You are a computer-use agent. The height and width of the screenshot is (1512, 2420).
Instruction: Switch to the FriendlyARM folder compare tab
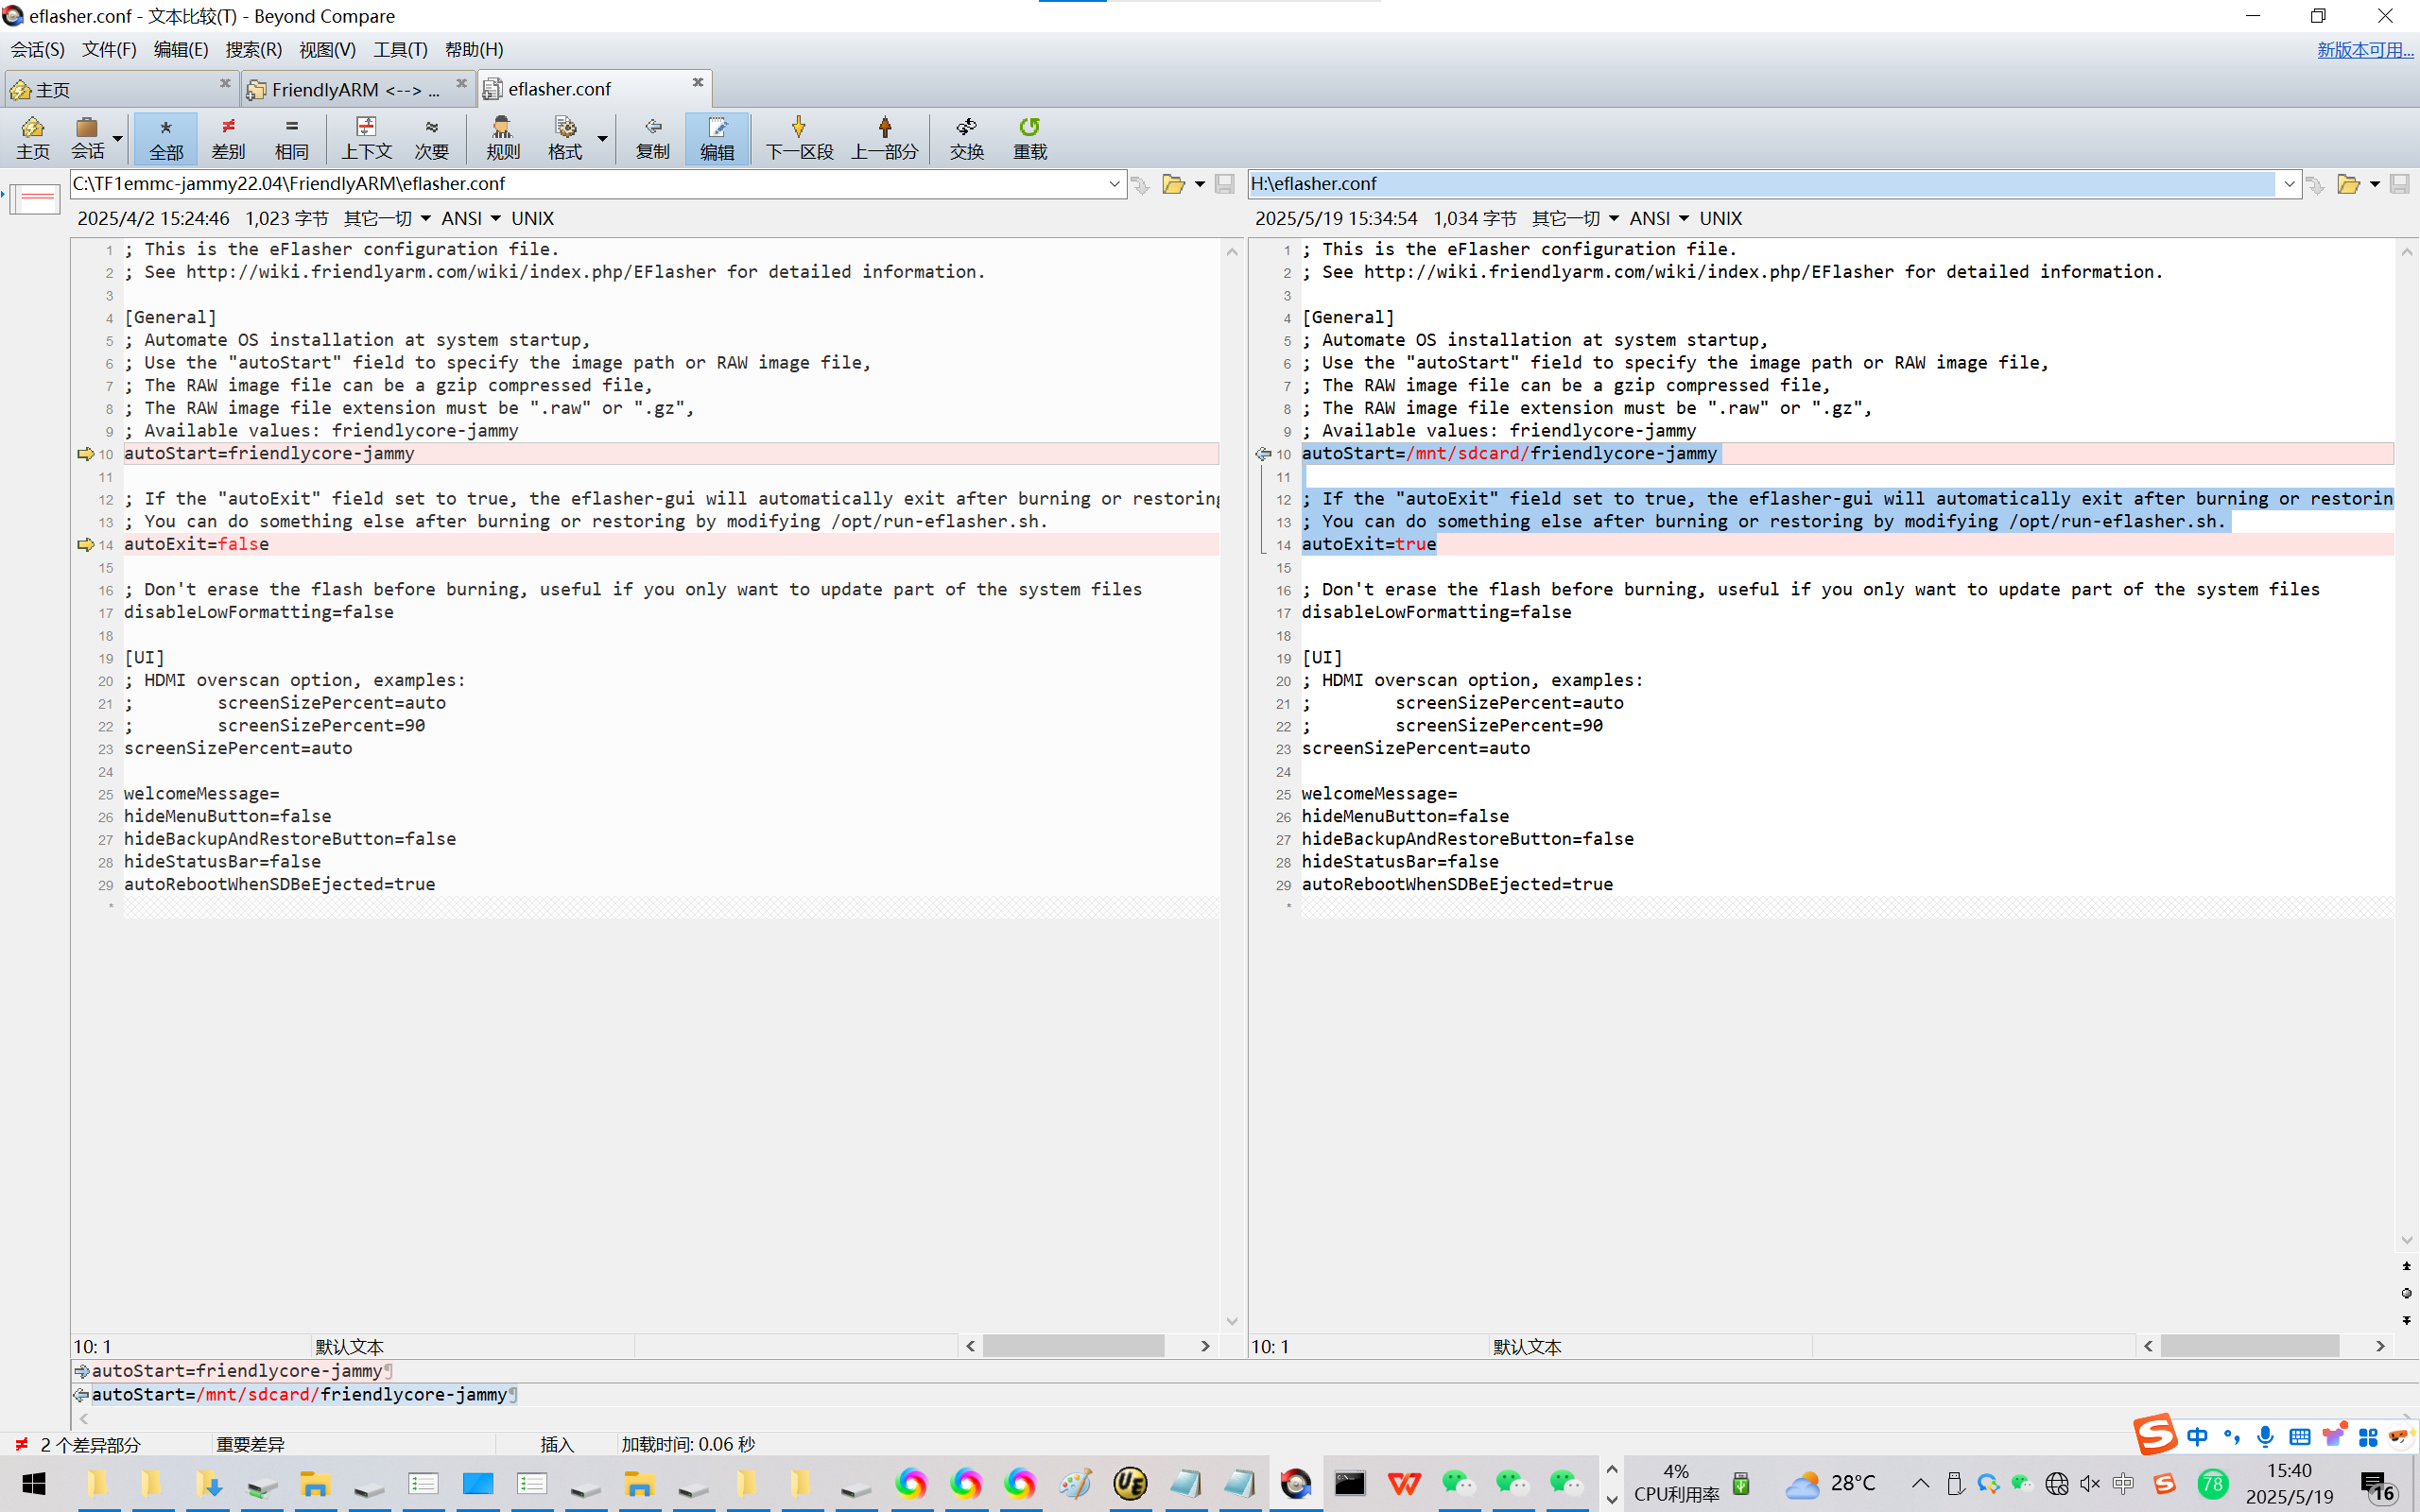tap(354, 89)
